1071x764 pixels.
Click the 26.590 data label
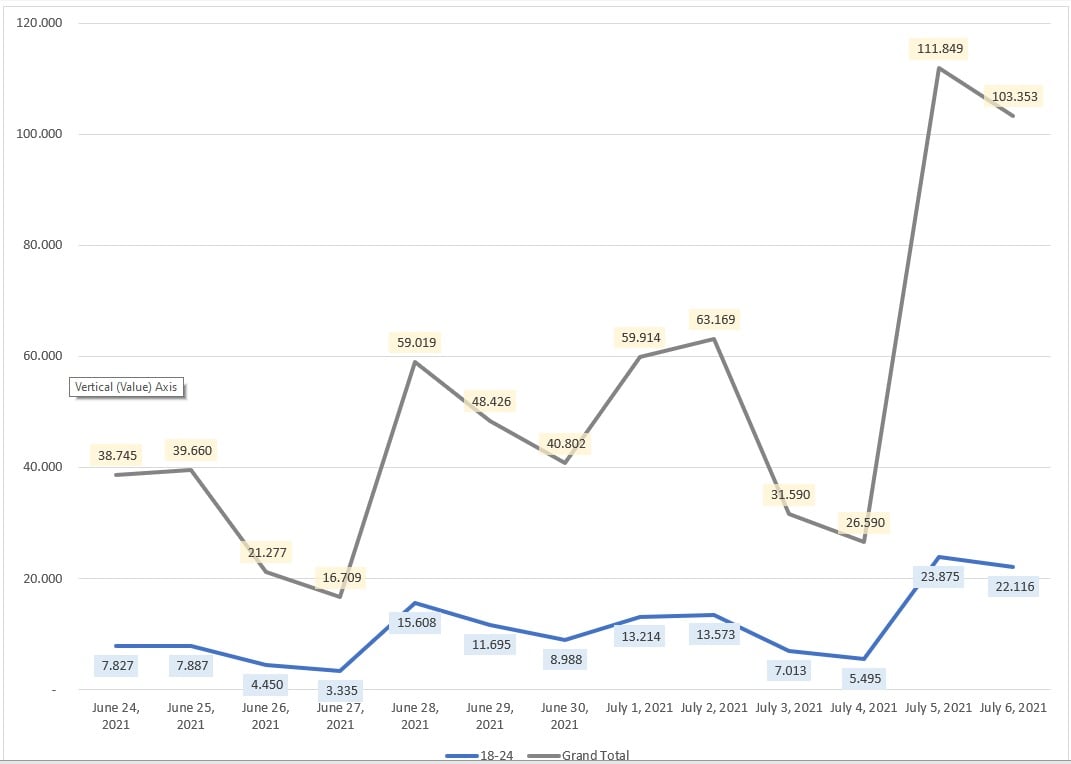click(x=863, y=522)
